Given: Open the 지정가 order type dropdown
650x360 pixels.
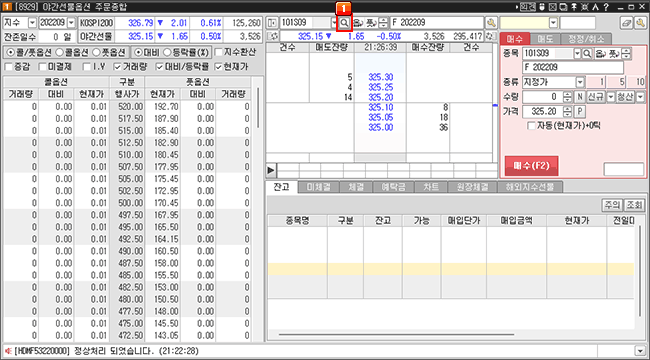Looking at the screenshot, I should click(580, 82).
